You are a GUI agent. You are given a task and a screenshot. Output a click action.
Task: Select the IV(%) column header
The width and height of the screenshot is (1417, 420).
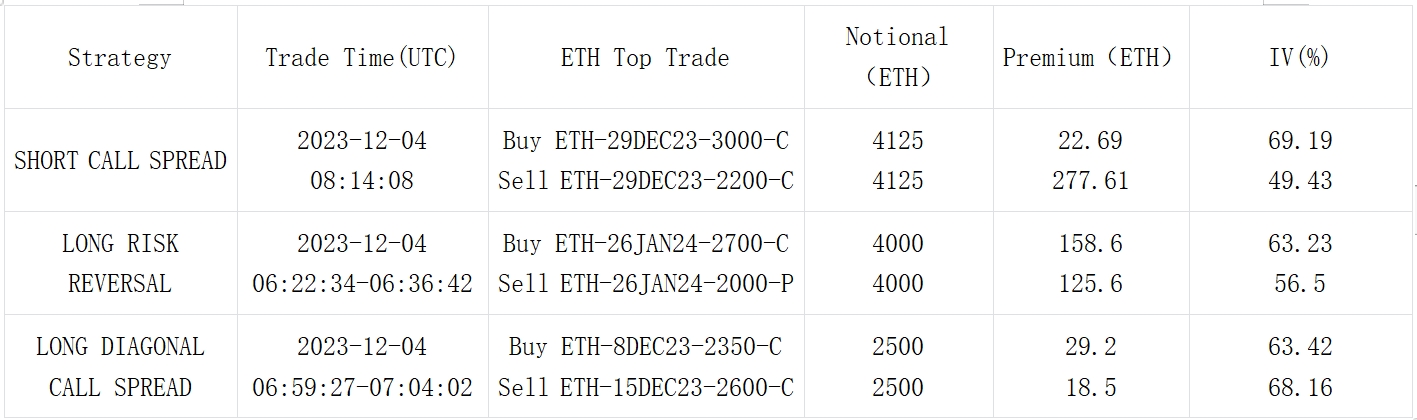[1299, 58]
